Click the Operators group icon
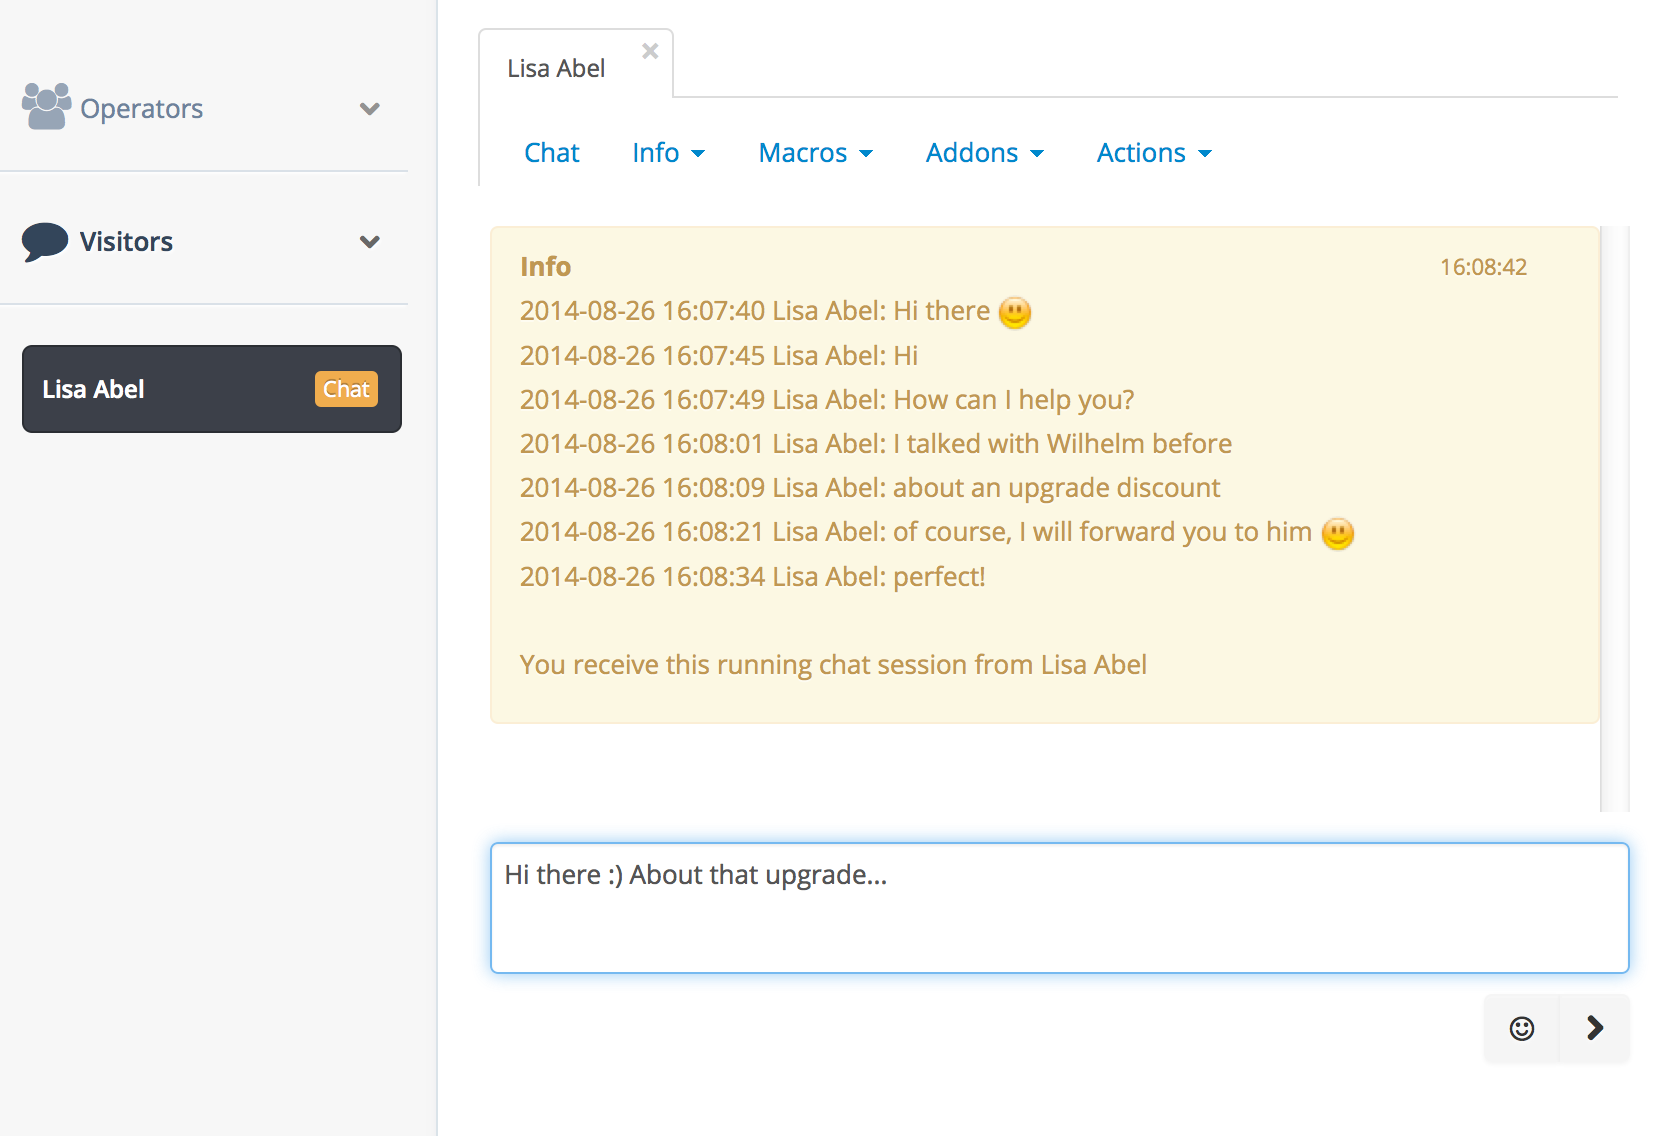The height and width of the screenshot is (1136, 1654). tap(46, 106)
